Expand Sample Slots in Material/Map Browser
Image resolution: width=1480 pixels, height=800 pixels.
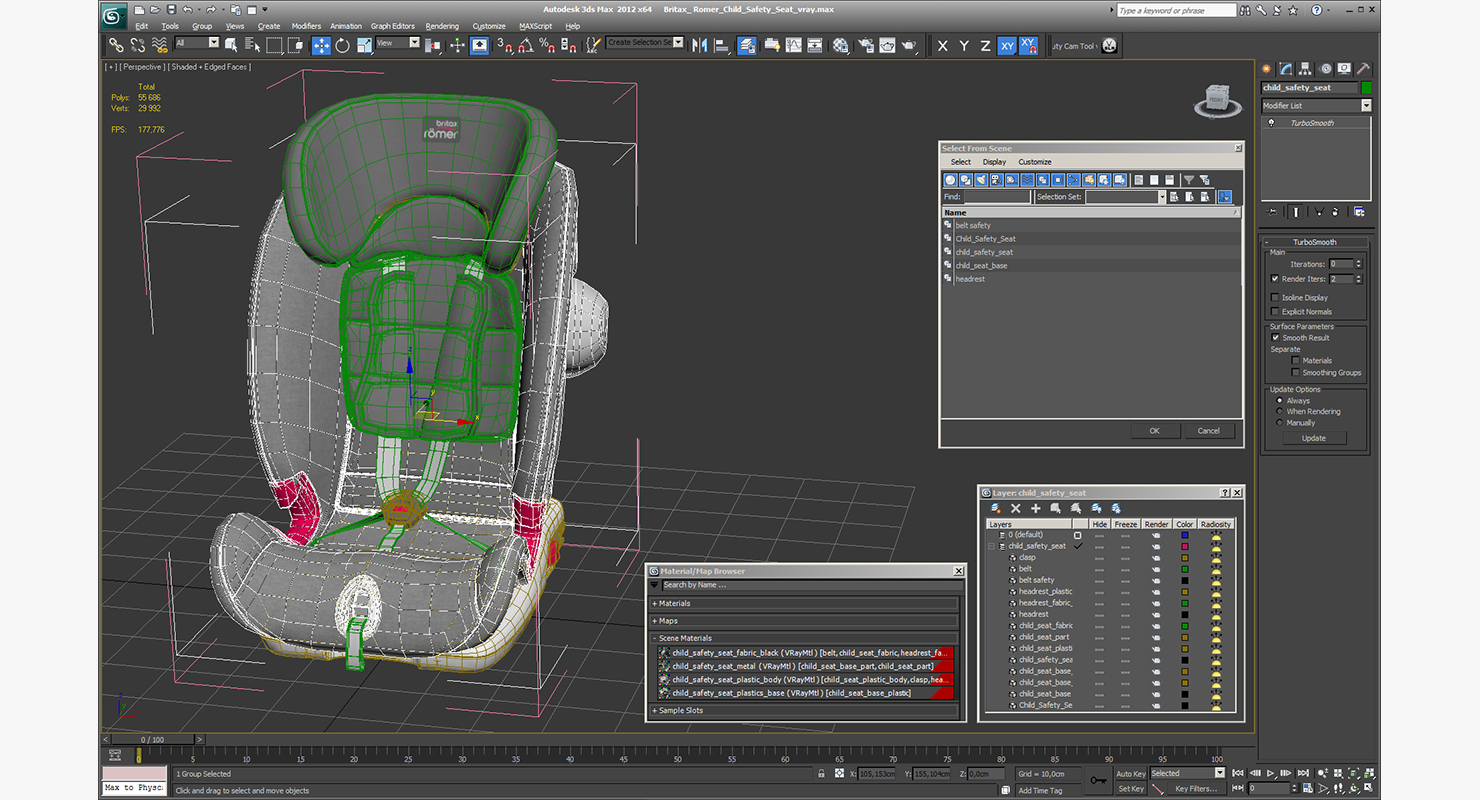click(x=805, y=711)
